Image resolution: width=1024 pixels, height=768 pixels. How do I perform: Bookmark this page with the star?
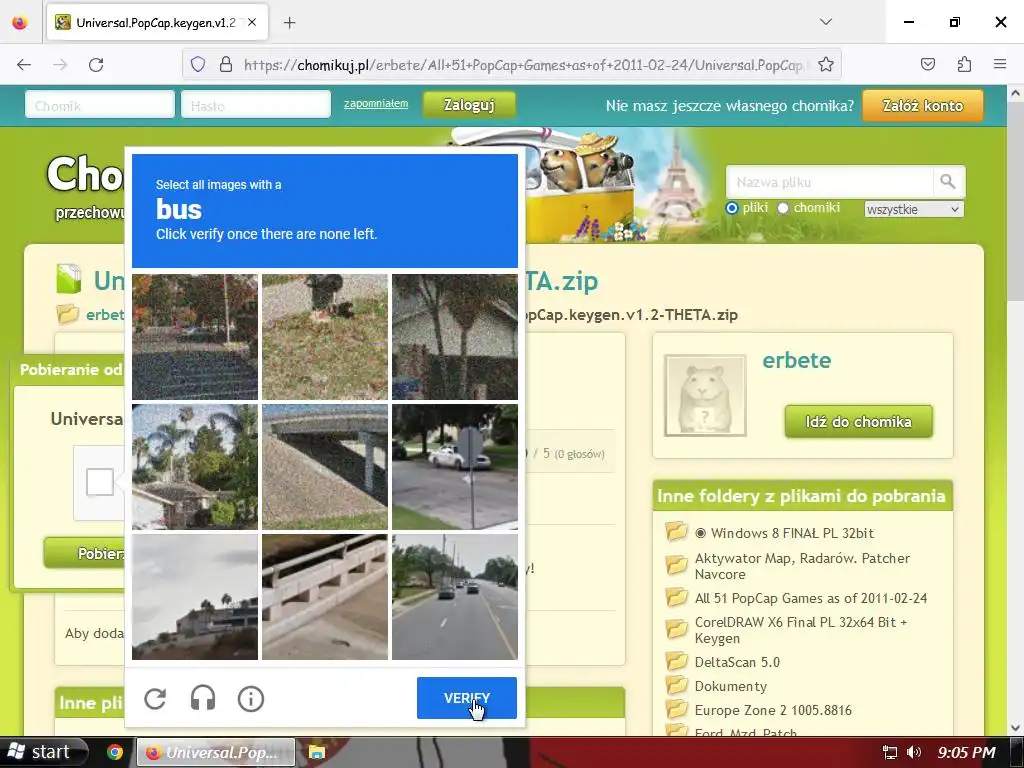tap(825, 65)
